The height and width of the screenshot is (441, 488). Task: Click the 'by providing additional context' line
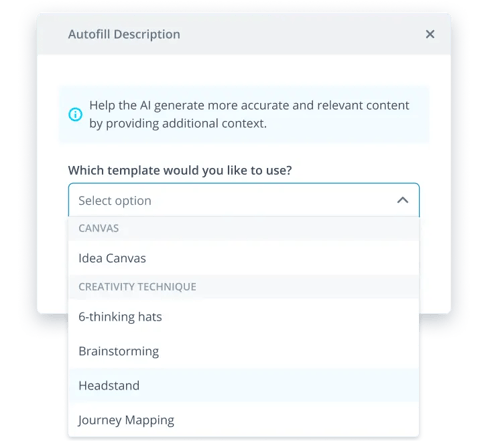pos(178,124)
